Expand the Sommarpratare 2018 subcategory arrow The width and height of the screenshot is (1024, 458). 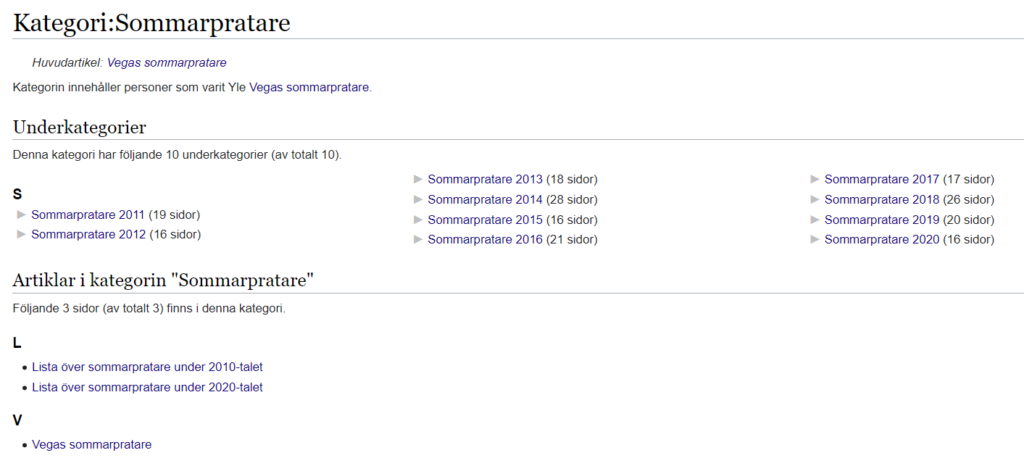(x=815, y=200)
